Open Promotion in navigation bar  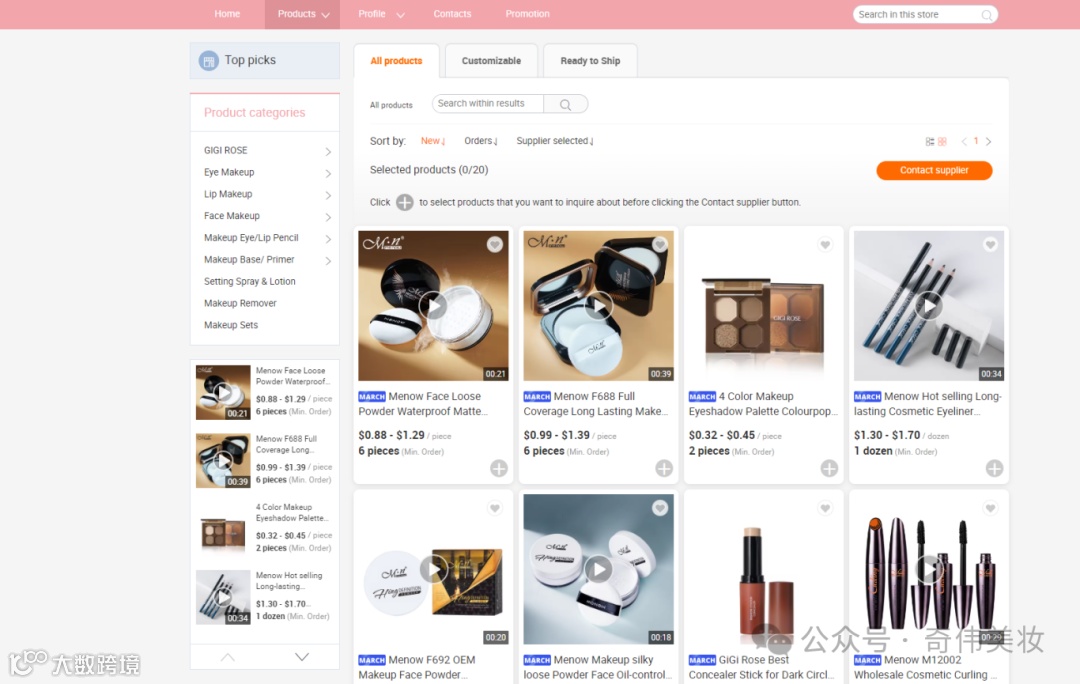pos(528,14)
